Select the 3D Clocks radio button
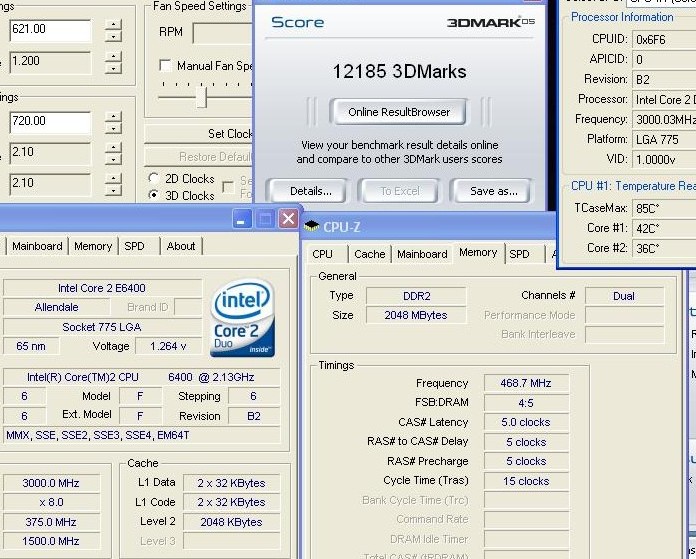This screenshot has width=696, height=559. pyautogui.click(x=154, y=195)
